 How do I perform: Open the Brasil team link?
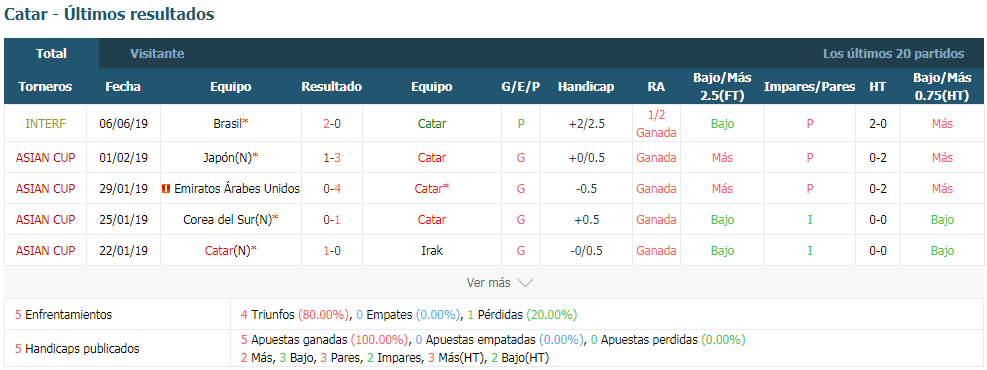point(227,124)
